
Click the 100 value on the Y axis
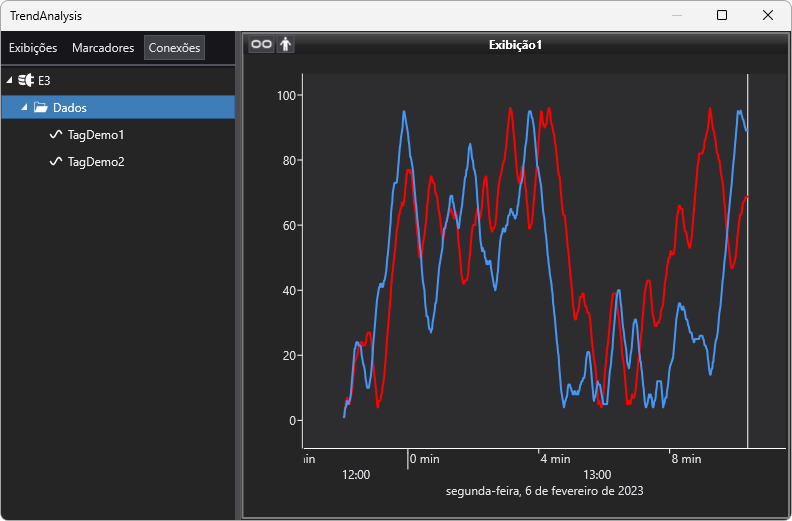tap(289, 95)
